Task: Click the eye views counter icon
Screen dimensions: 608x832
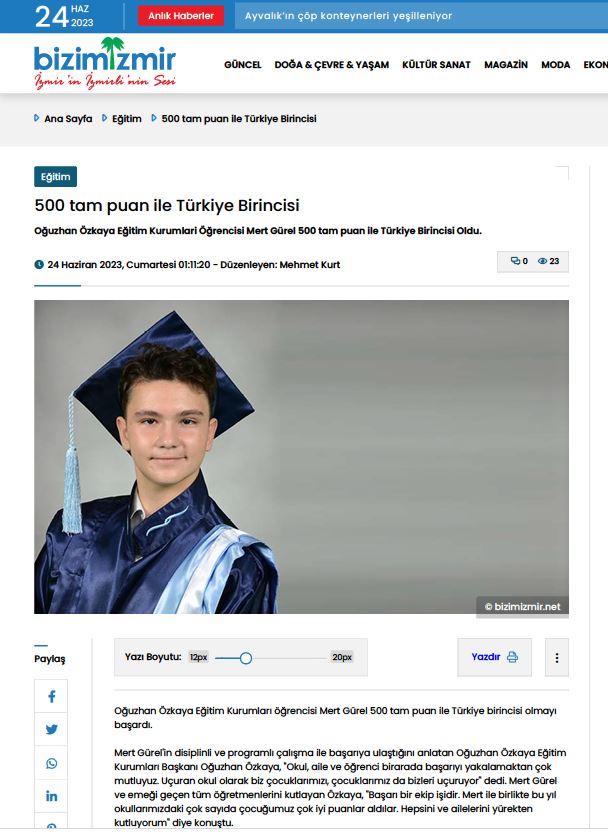Action: click(x=542, y=261)
